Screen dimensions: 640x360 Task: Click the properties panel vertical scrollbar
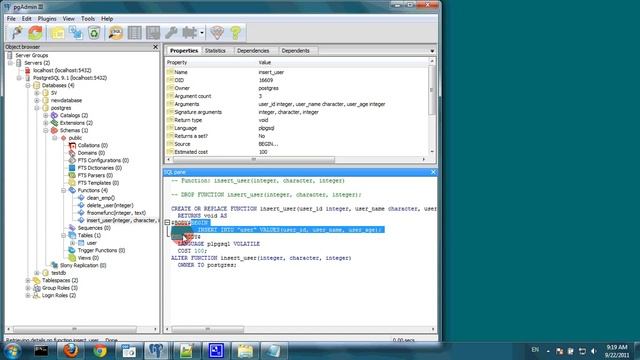432,90
